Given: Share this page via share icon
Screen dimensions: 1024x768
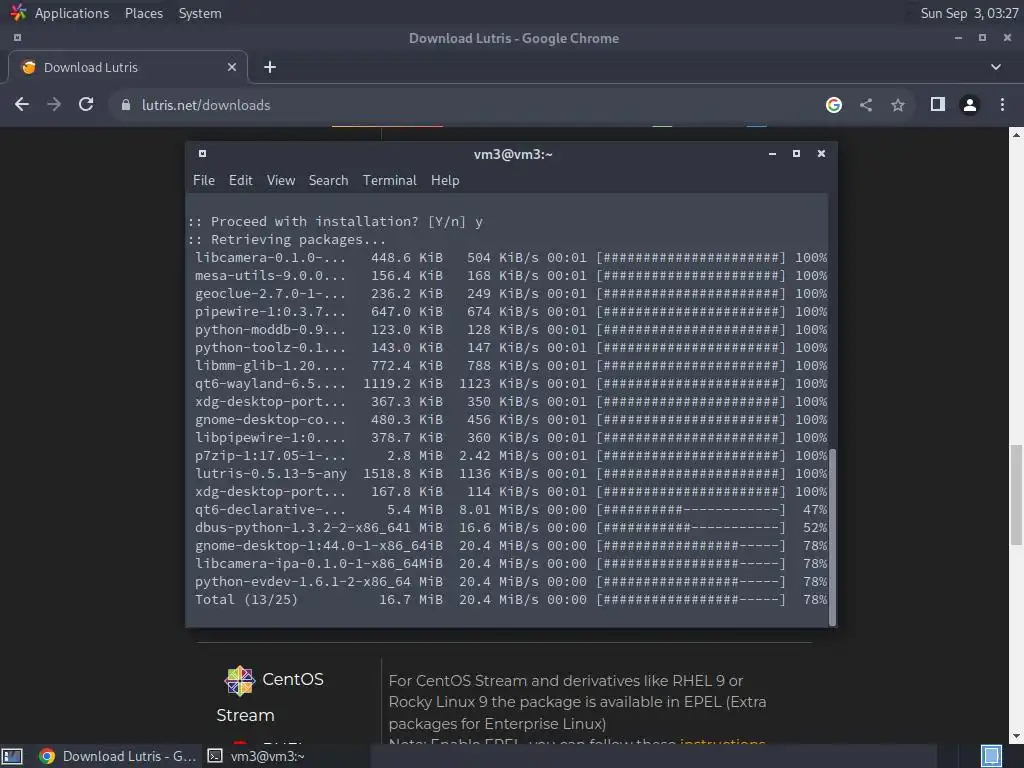Looking at the screenshot, I should (866, 104).
